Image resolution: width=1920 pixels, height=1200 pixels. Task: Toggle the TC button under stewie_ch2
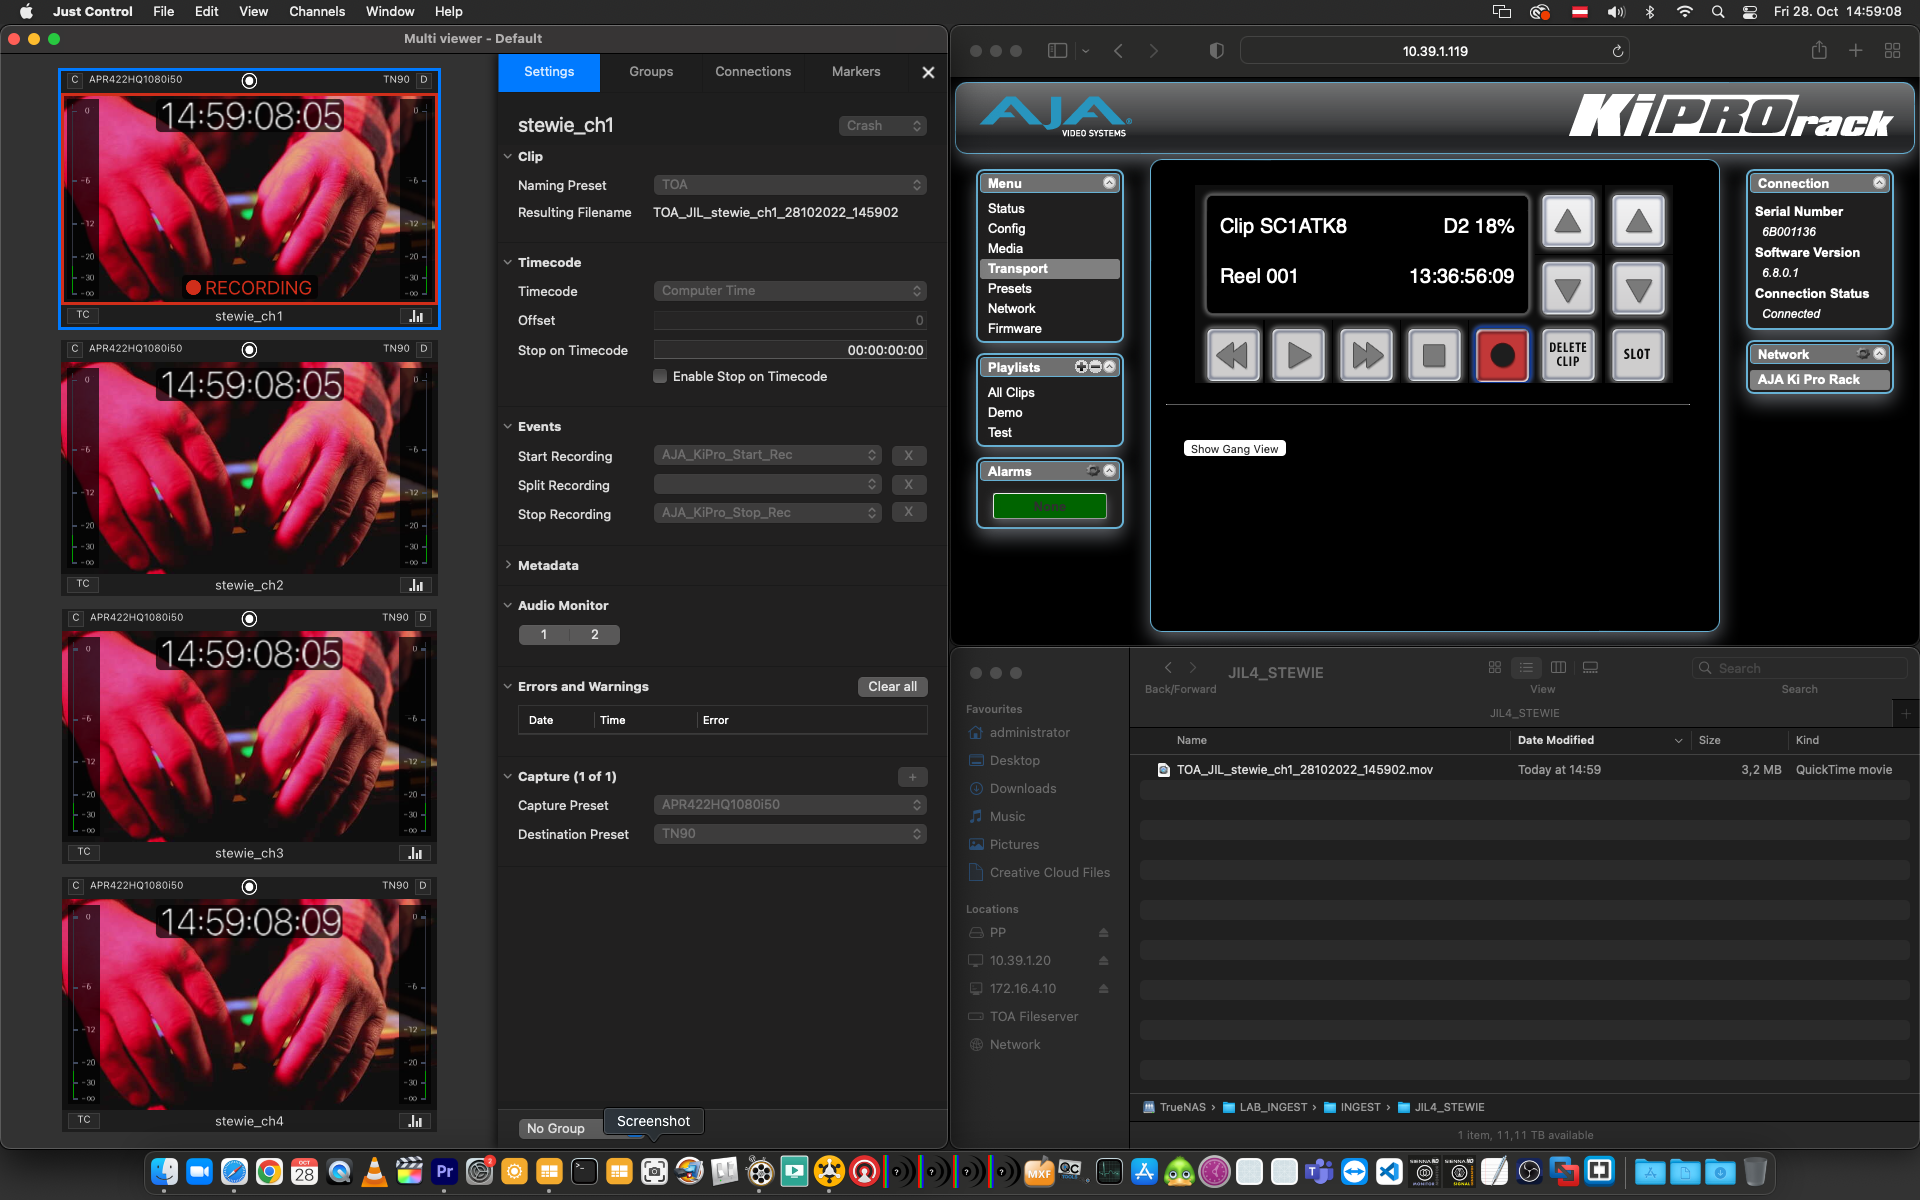pyautogui.click(x=83, y=584)
